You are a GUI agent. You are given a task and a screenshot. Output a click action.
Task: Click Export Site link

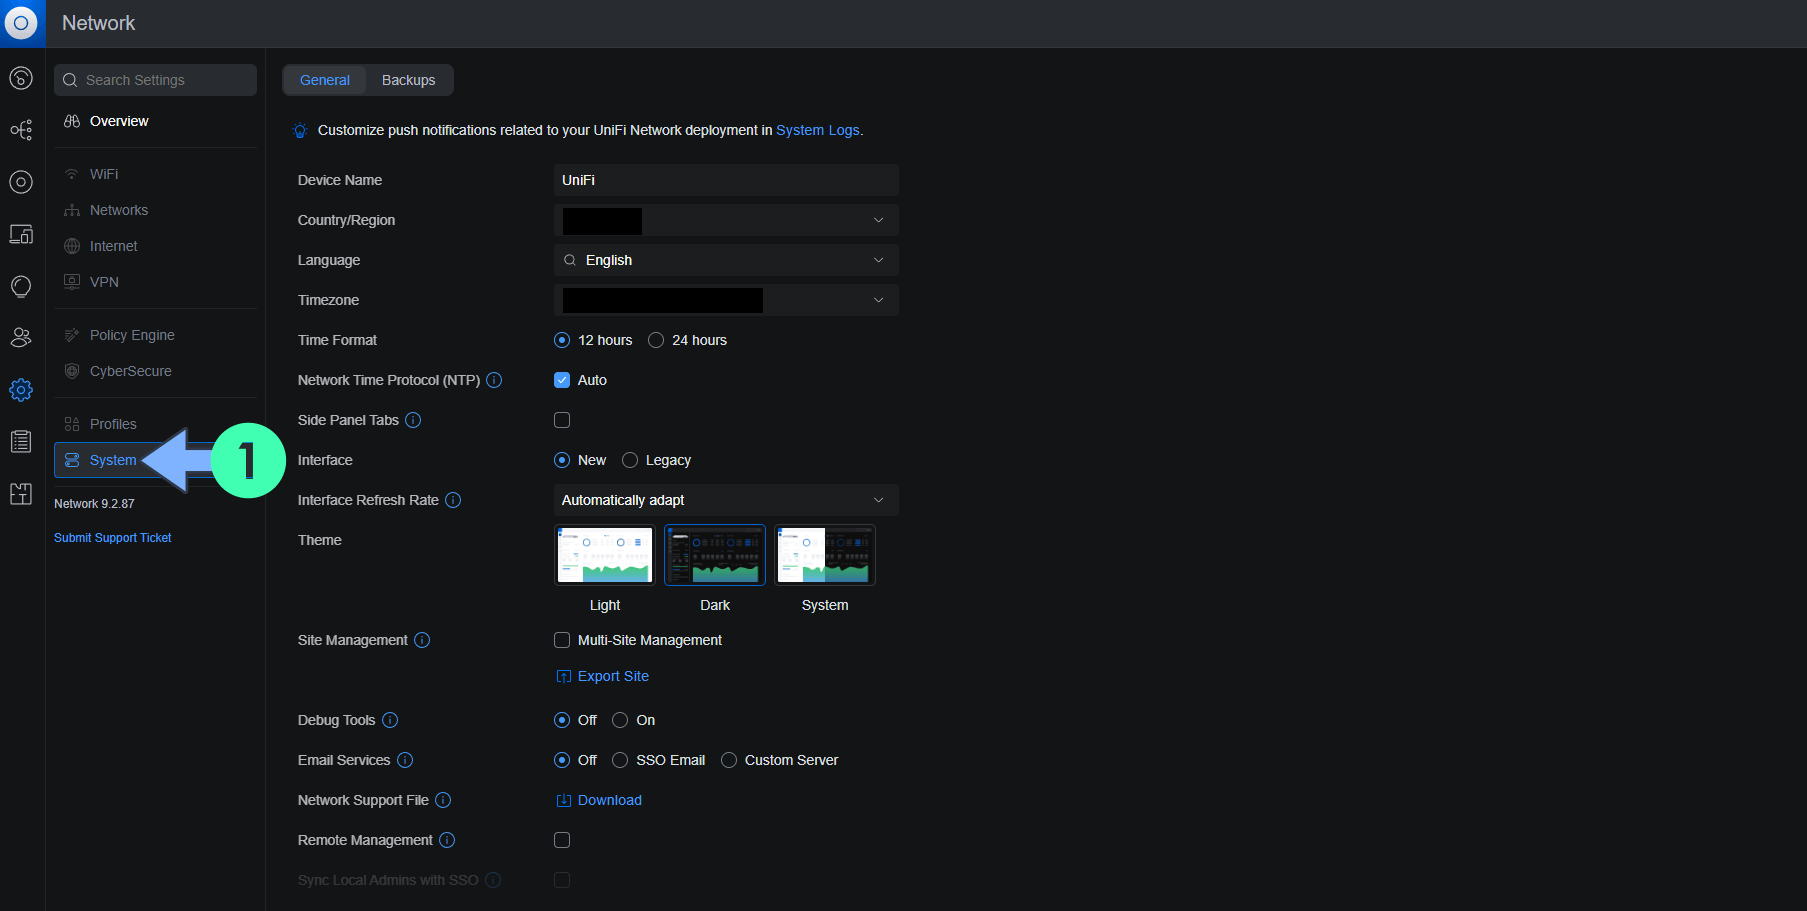click(x=603, y=676)
